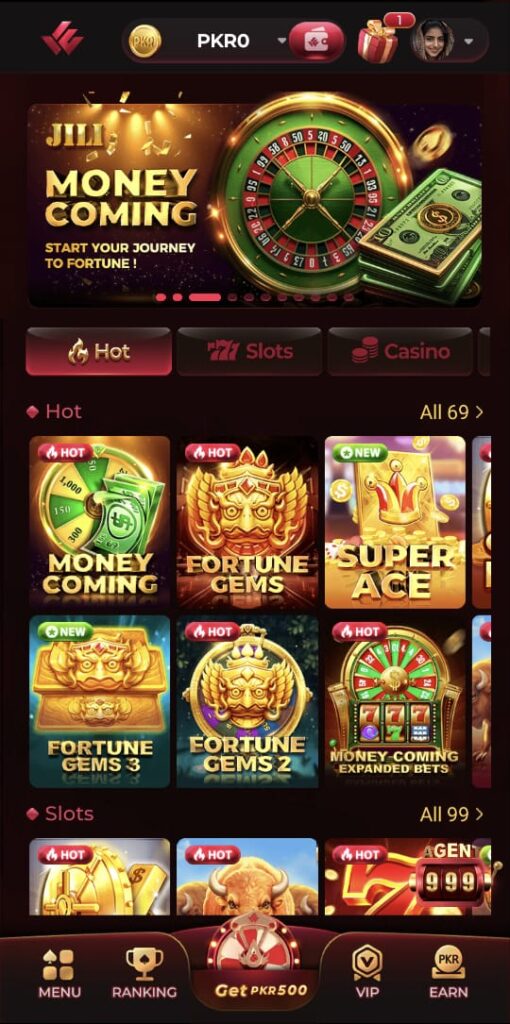The width and height of the screenshot is (510, 1024).
Task: Select the first banner carousel dot
Action: [x=161, y=297]
